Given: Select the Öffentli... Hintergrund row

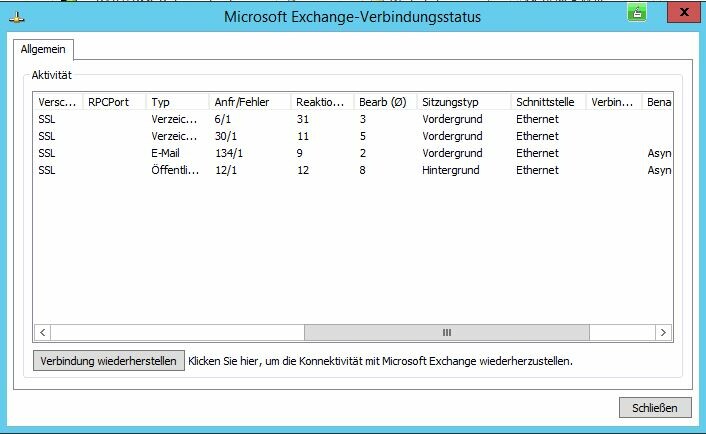Looking at the screenshot, I should 353,170.
